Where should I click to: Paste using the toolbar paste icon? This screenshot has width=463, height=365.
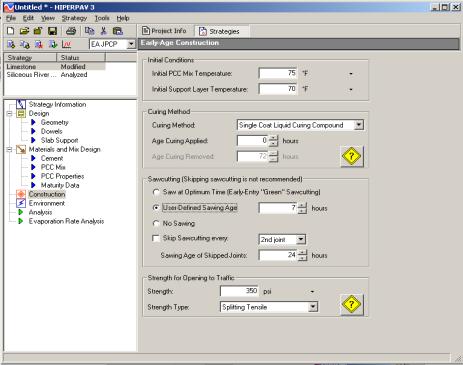[118, 31]
